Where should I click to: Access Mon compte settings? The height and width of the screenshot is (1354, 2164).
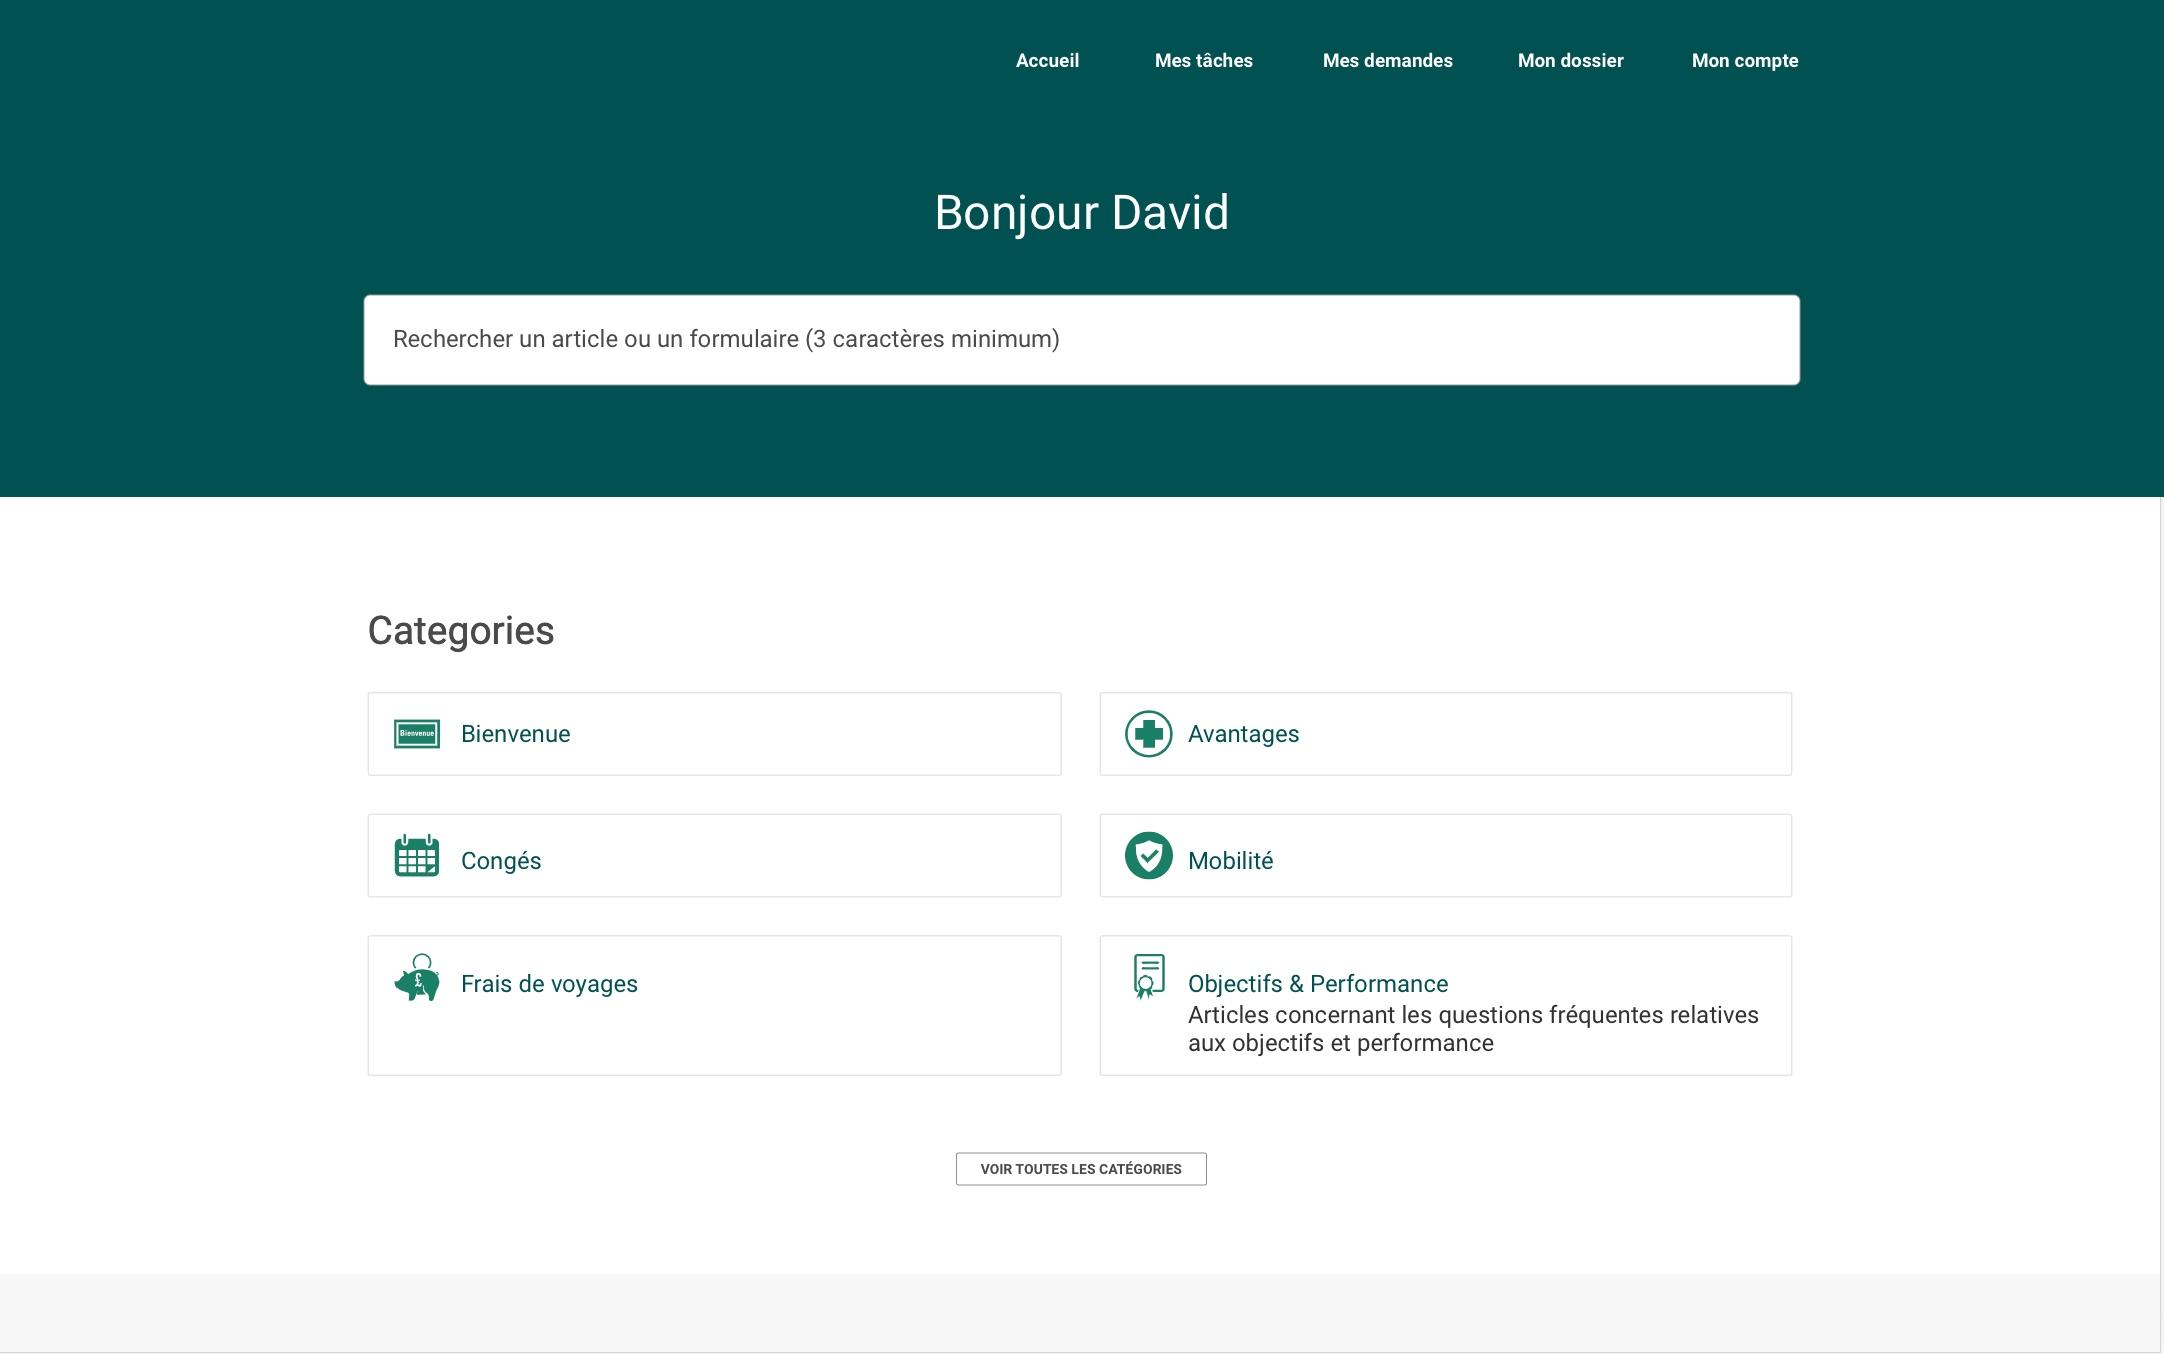click(1744, 61)
